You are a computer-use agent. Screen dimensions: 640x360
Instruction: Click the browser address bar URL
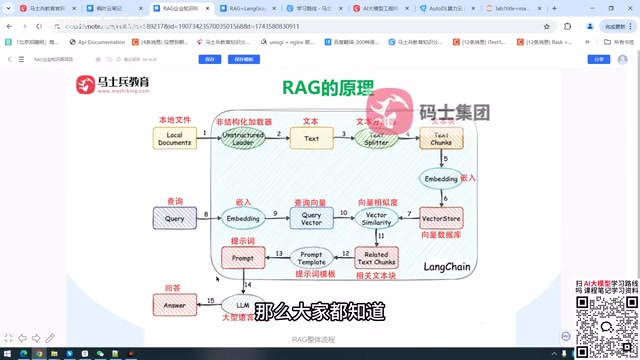(182, 26)
